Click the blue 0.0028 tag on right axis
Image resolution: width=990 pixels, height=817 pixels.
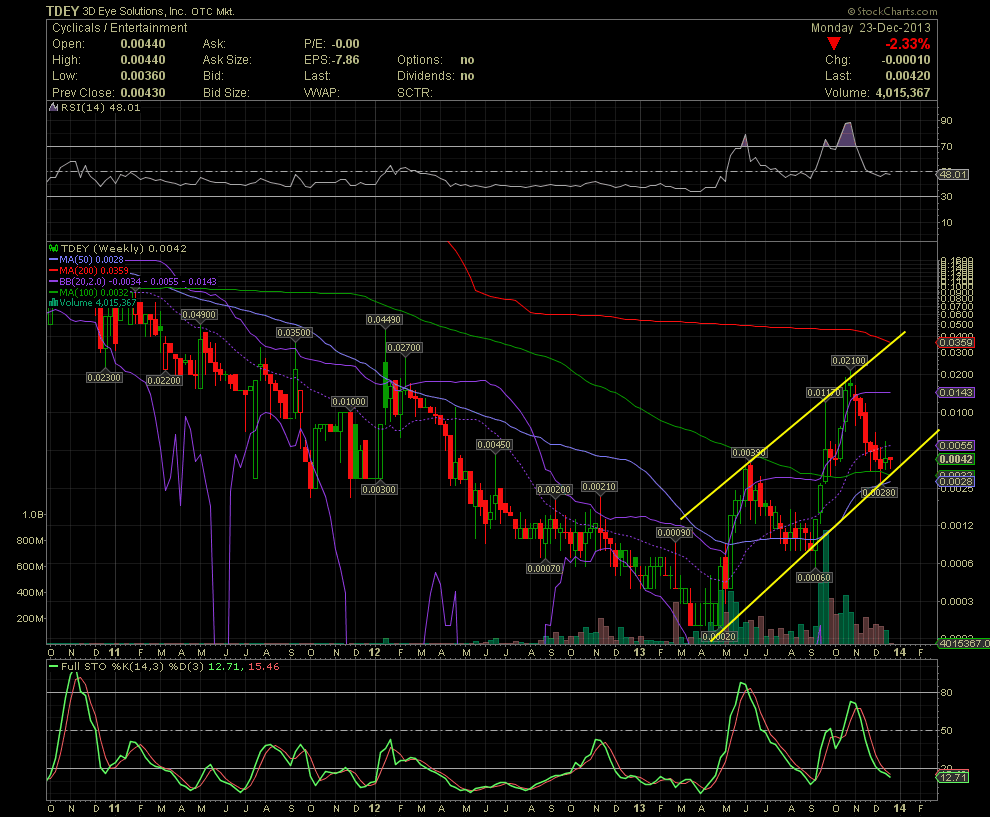956,481
